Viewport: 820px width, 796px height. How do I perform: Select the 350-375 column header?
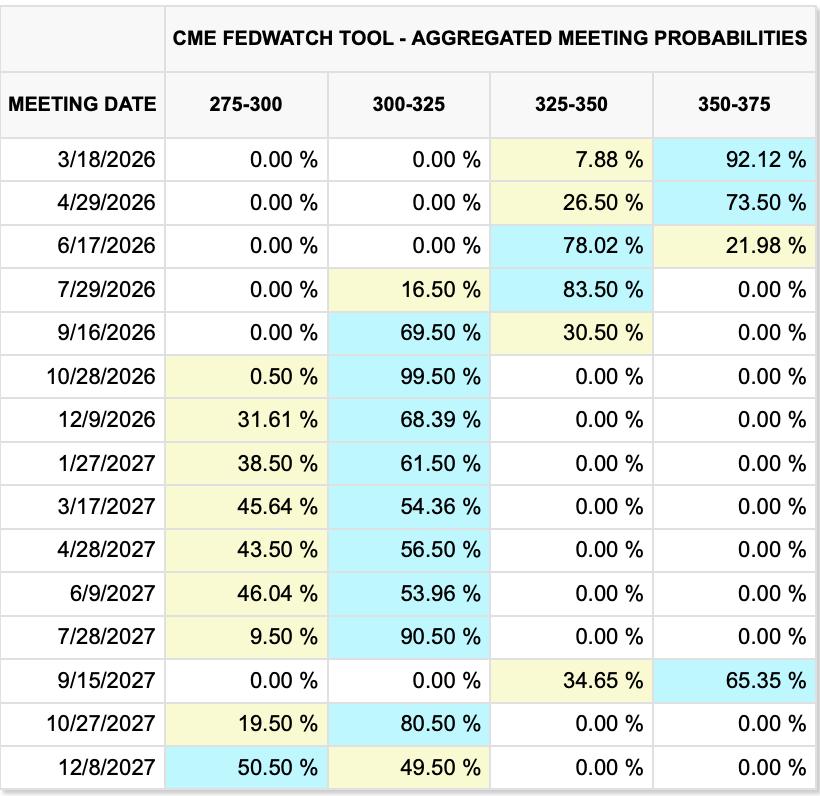[734, 104]
